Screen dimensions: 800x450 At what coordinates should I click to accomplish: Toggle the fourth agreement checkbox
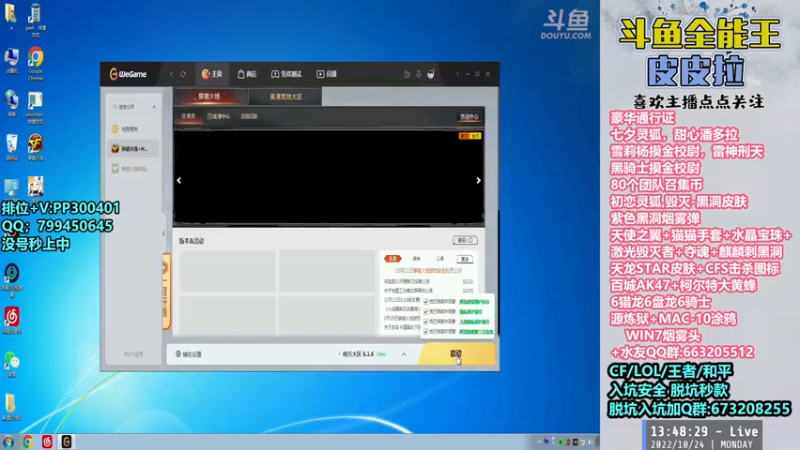(426, 332)
